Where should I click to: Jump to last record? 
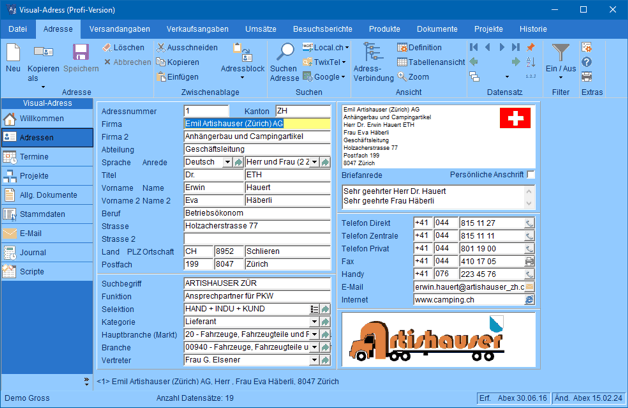tap(515, 47)
